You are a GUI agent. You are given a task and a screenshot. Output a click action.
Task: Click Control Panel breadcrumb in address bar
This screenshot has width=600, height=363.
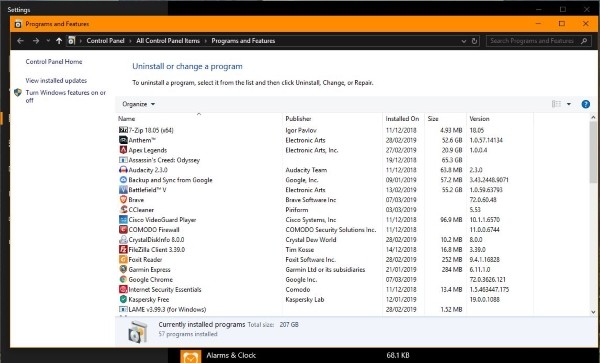pos(105,41)
